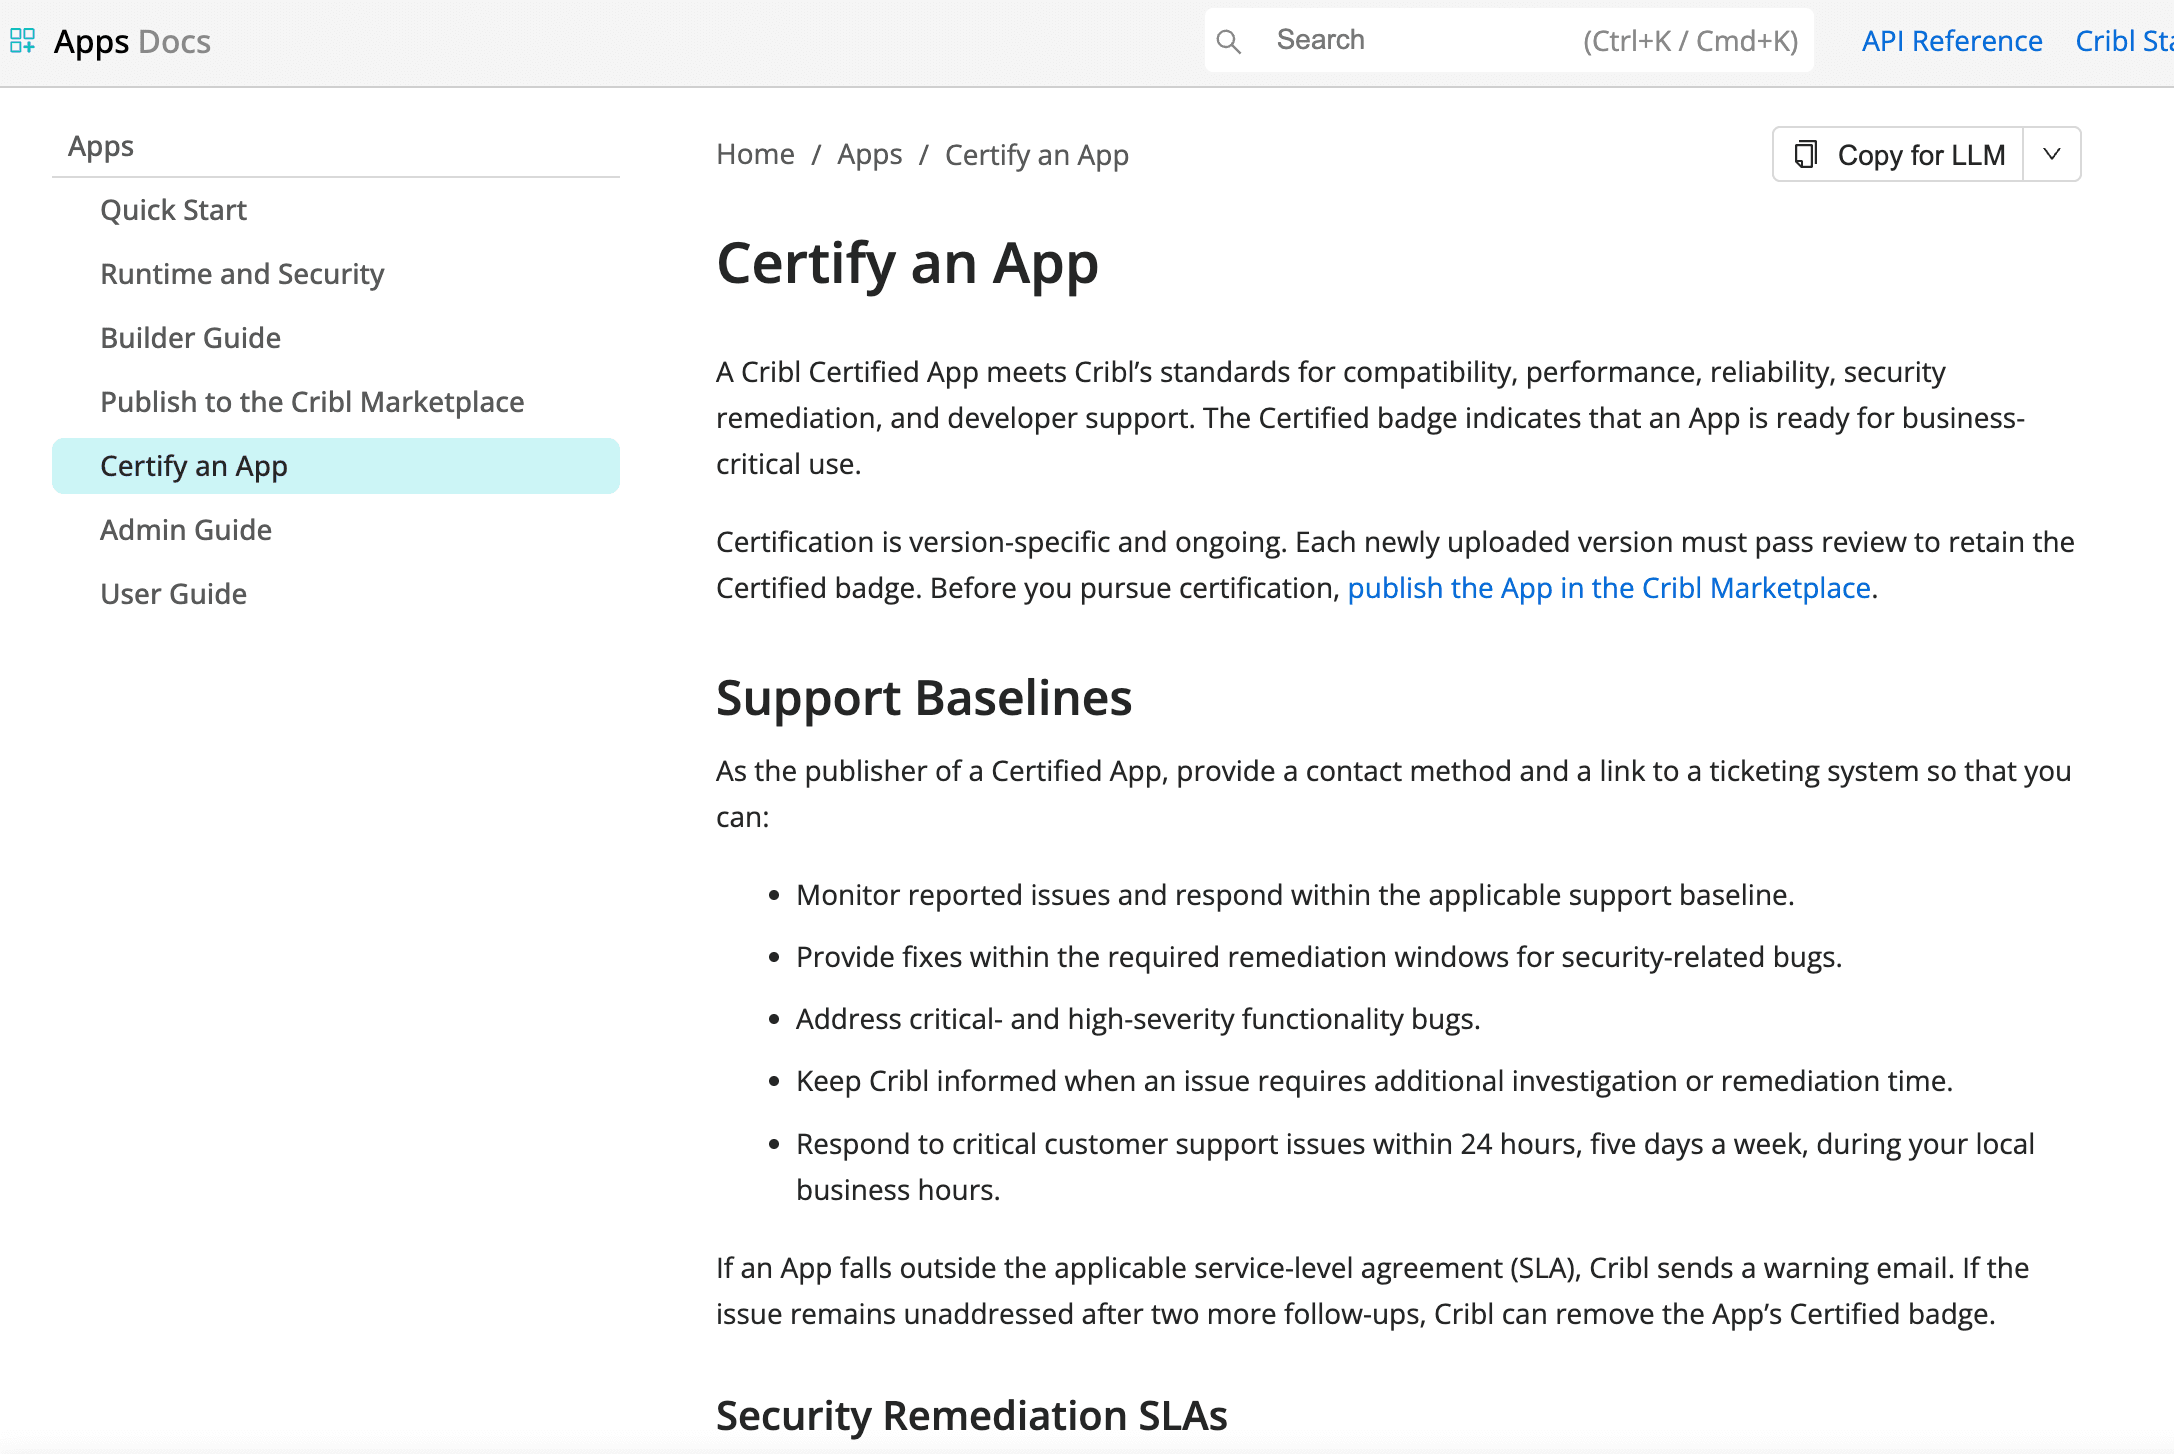The image size is (2174, 1454).
Task: Click Home in the breadcrumb
Action: (x=755, y=155)
